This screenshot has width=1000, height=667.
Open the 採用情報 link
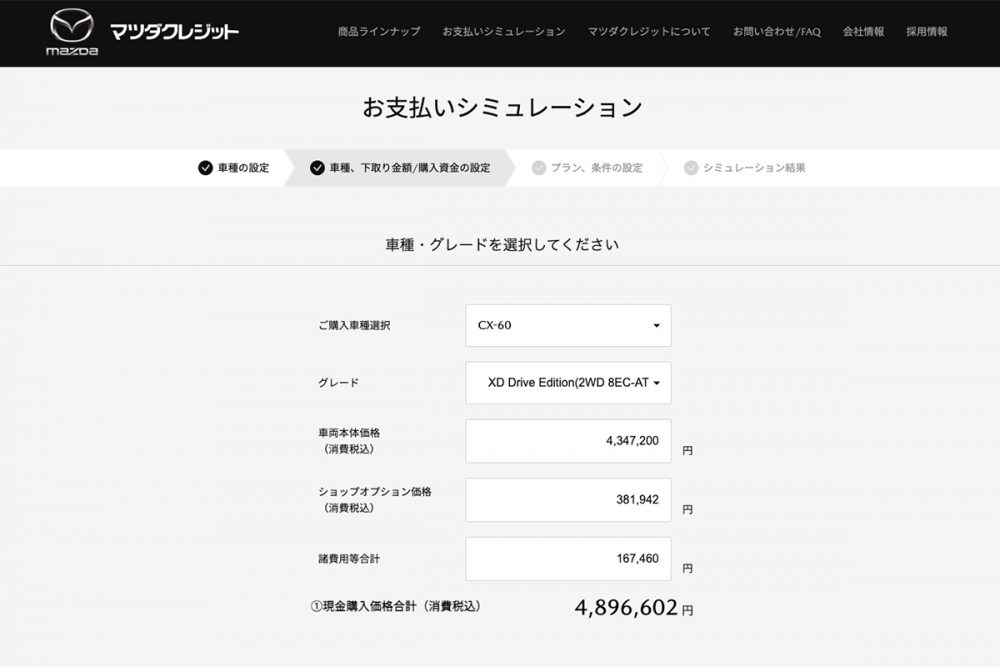926,32
